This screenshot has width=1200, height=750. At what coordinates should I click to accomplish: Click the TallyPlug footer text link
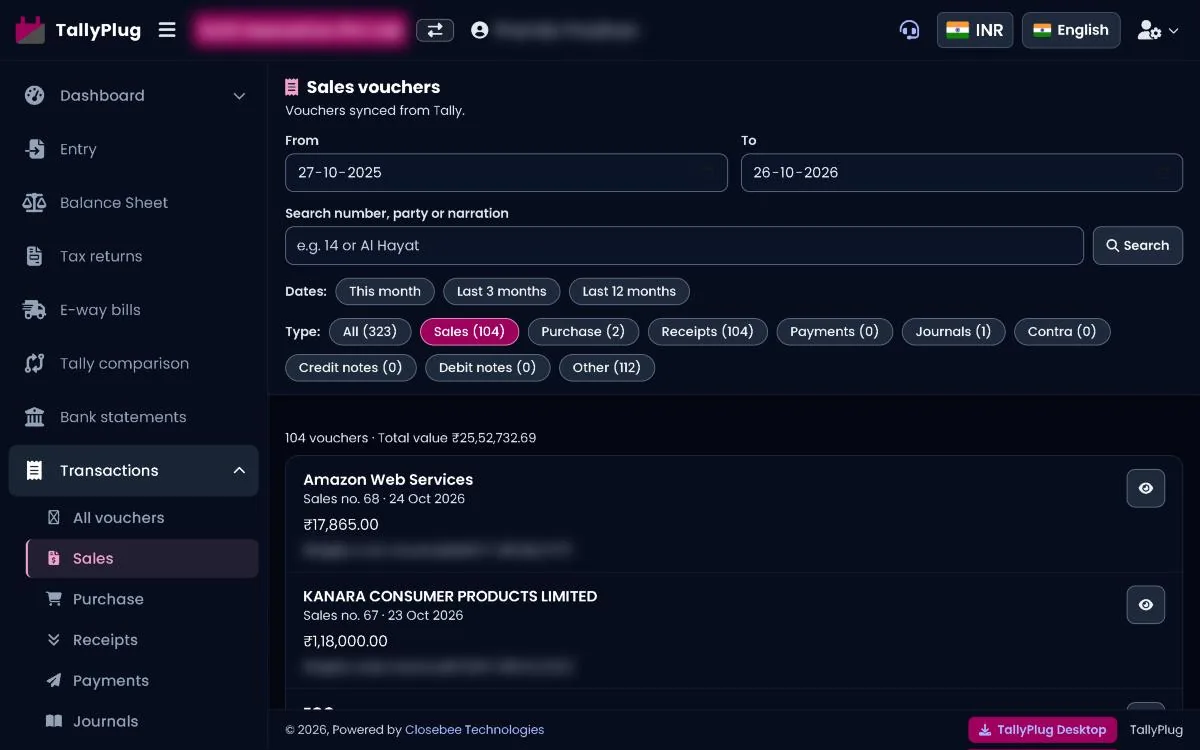[1156, 730]
